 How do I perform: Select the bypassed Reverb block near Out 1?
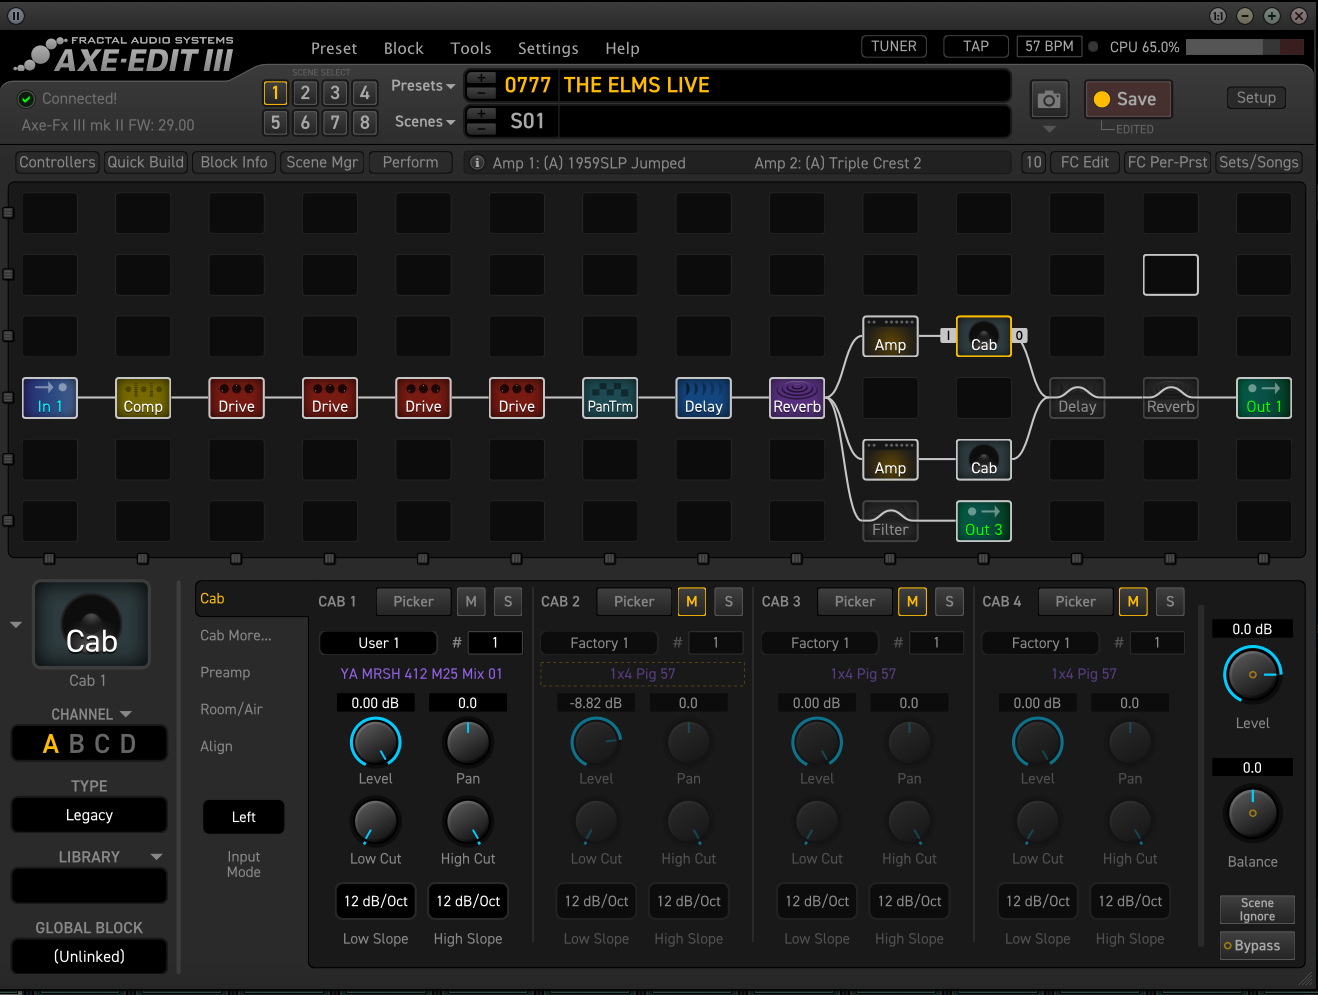pos(1171,398)
